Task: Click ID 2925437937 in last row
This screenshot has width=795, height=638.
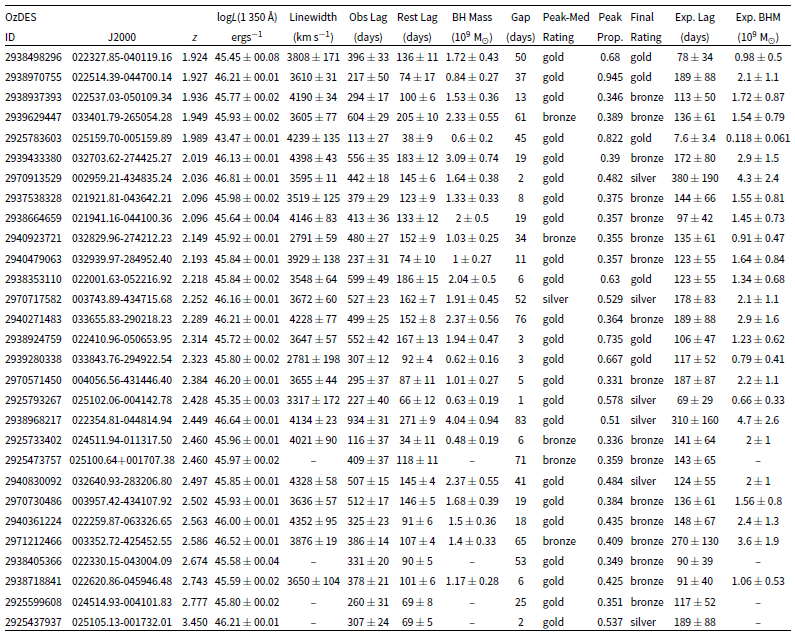Action: 33,622
